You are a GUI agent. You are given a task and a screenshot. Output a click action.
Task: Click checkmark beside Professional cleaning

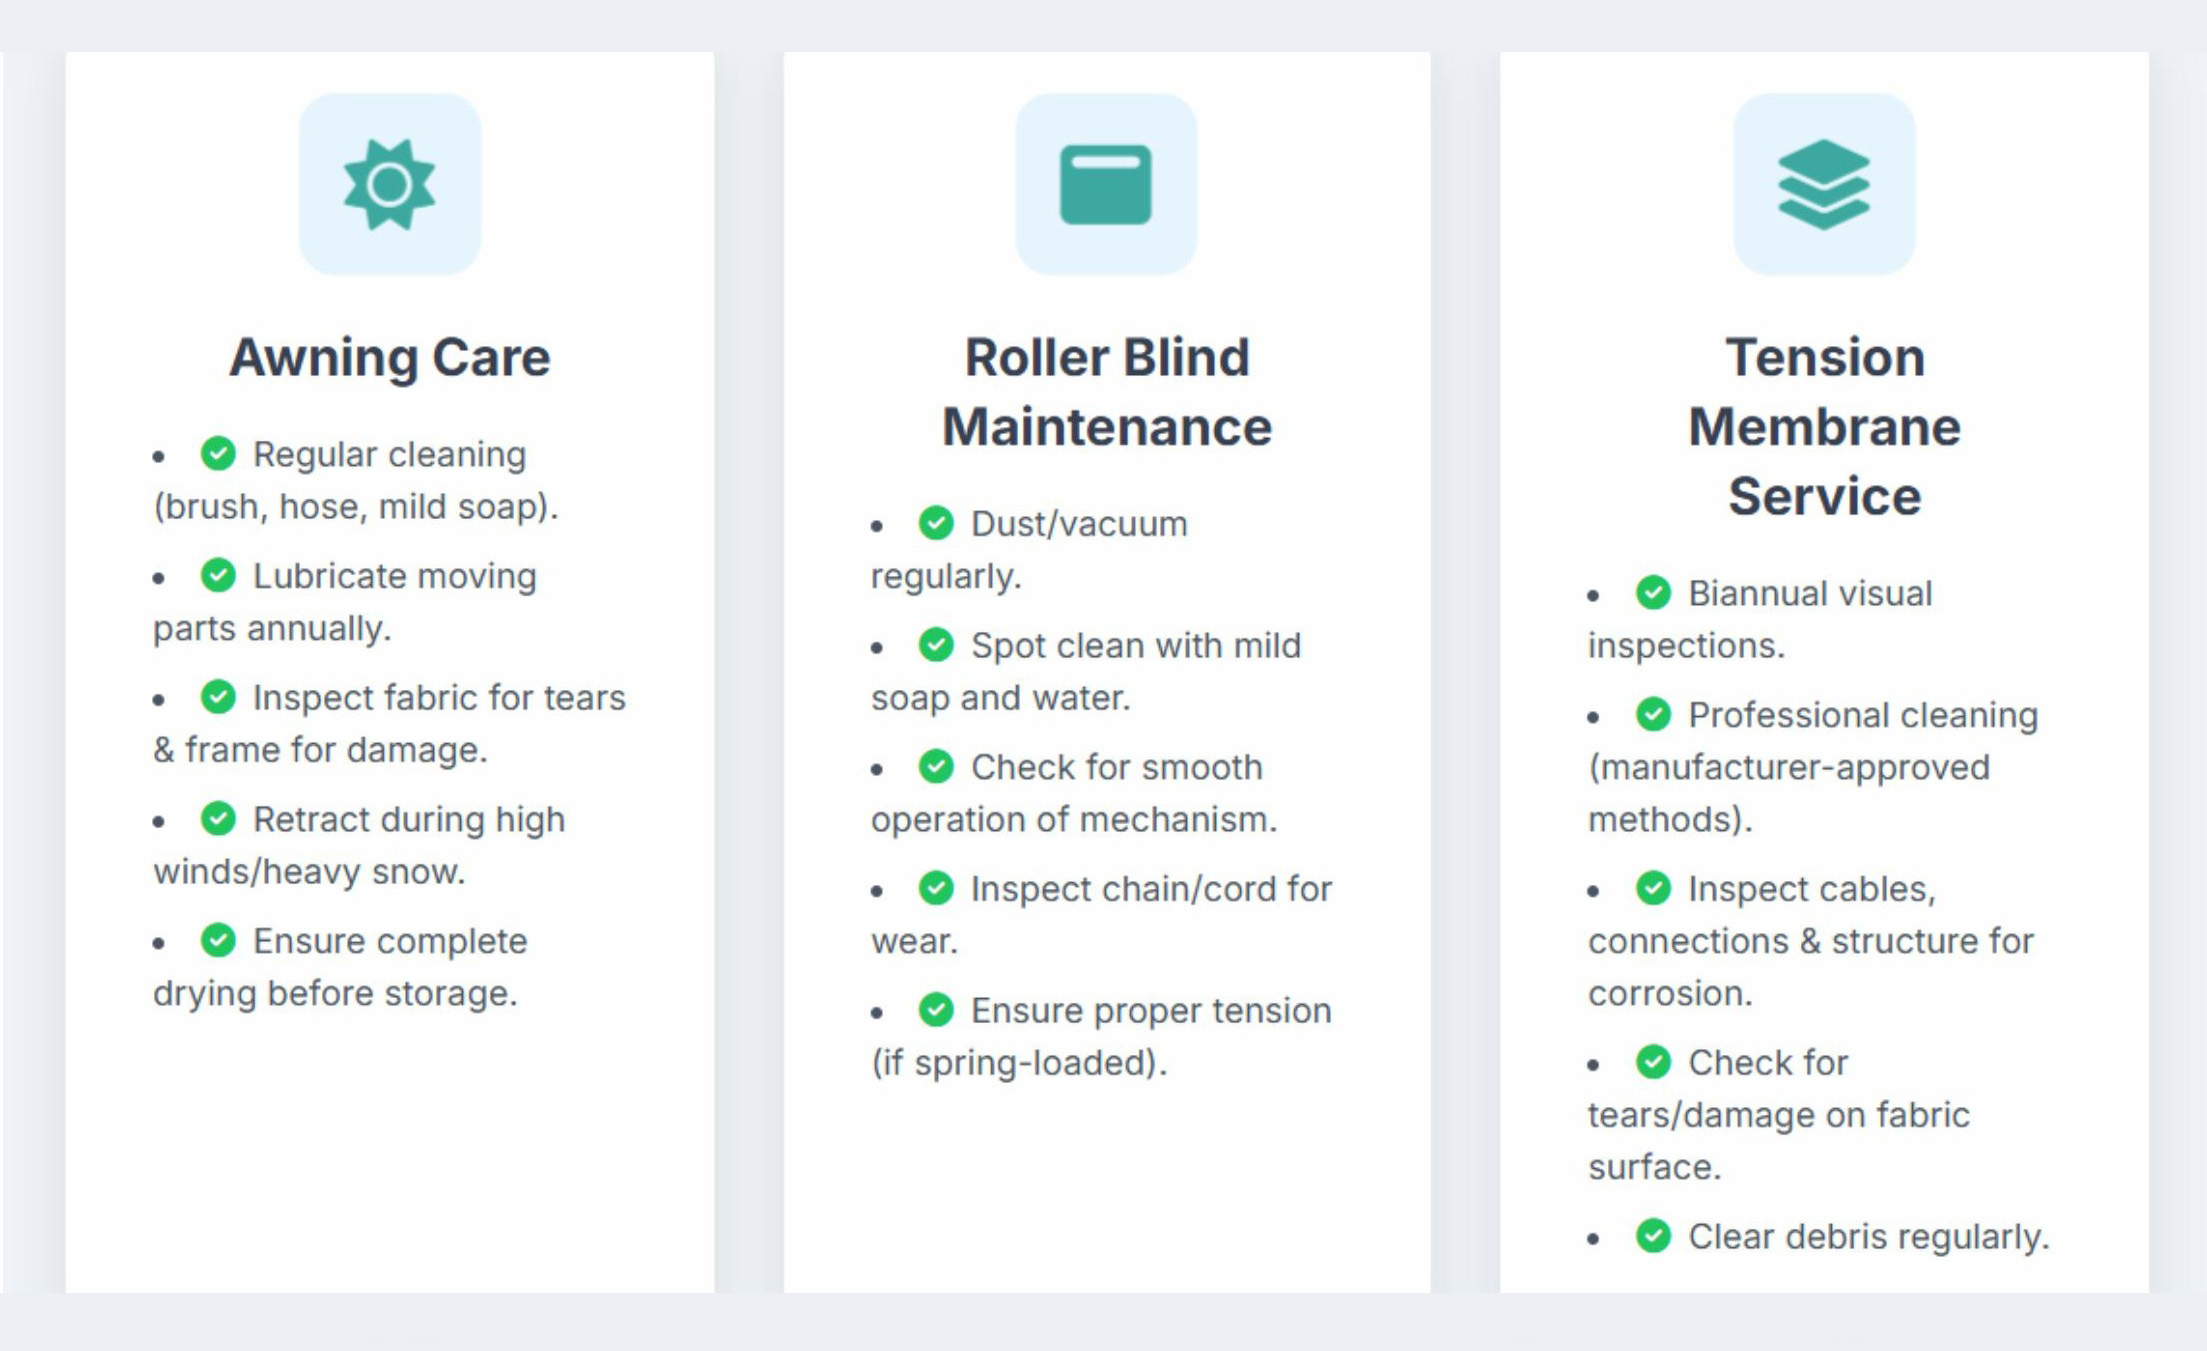(1653, 715)
